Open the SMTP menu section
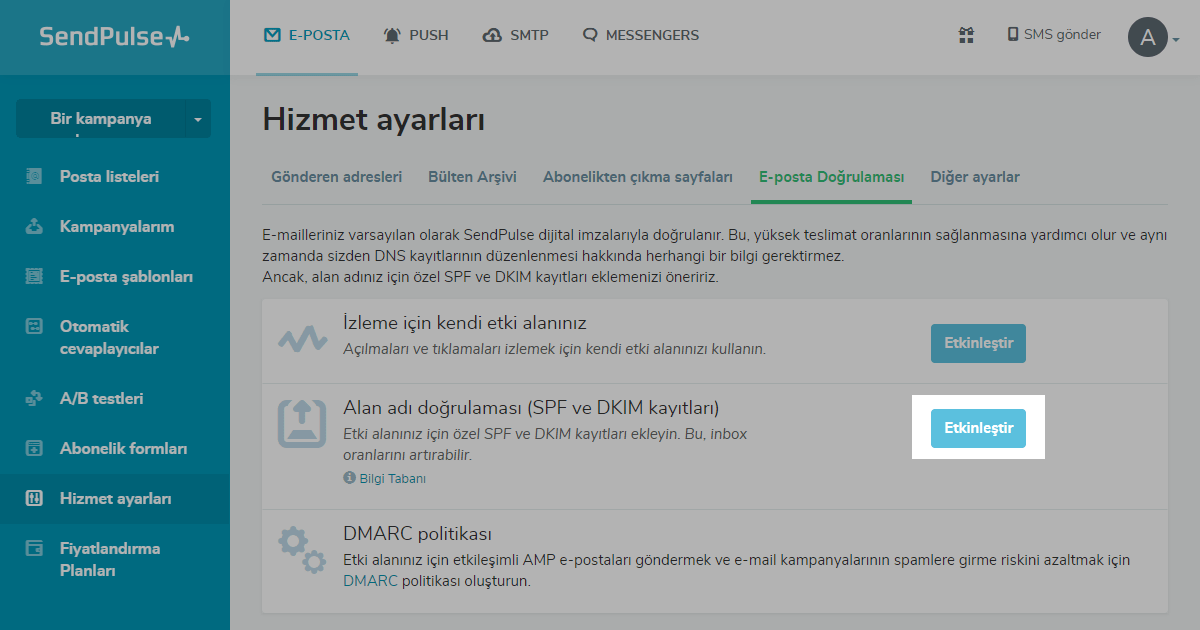Image resolution: width=1200 pixels, height=630 pixels. 515,36
